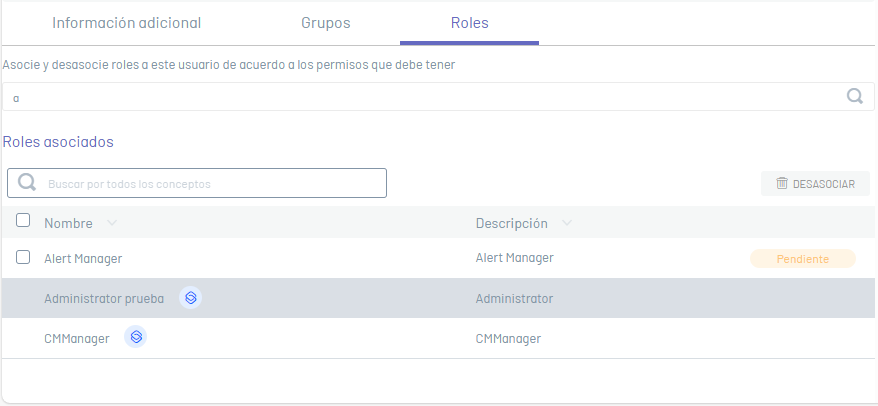
Task: Open the Descripción column sort chevron
Action: point(567,223)
